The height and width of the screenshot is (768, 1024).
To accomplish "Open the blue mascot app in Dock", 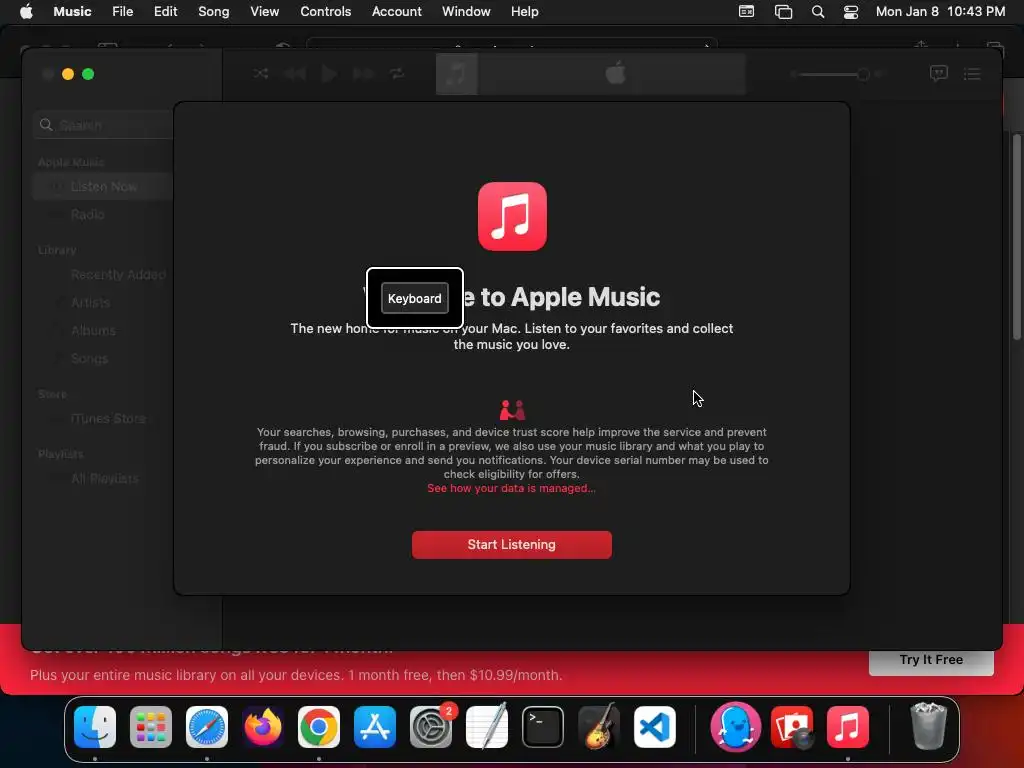I will tap(735, 727).
